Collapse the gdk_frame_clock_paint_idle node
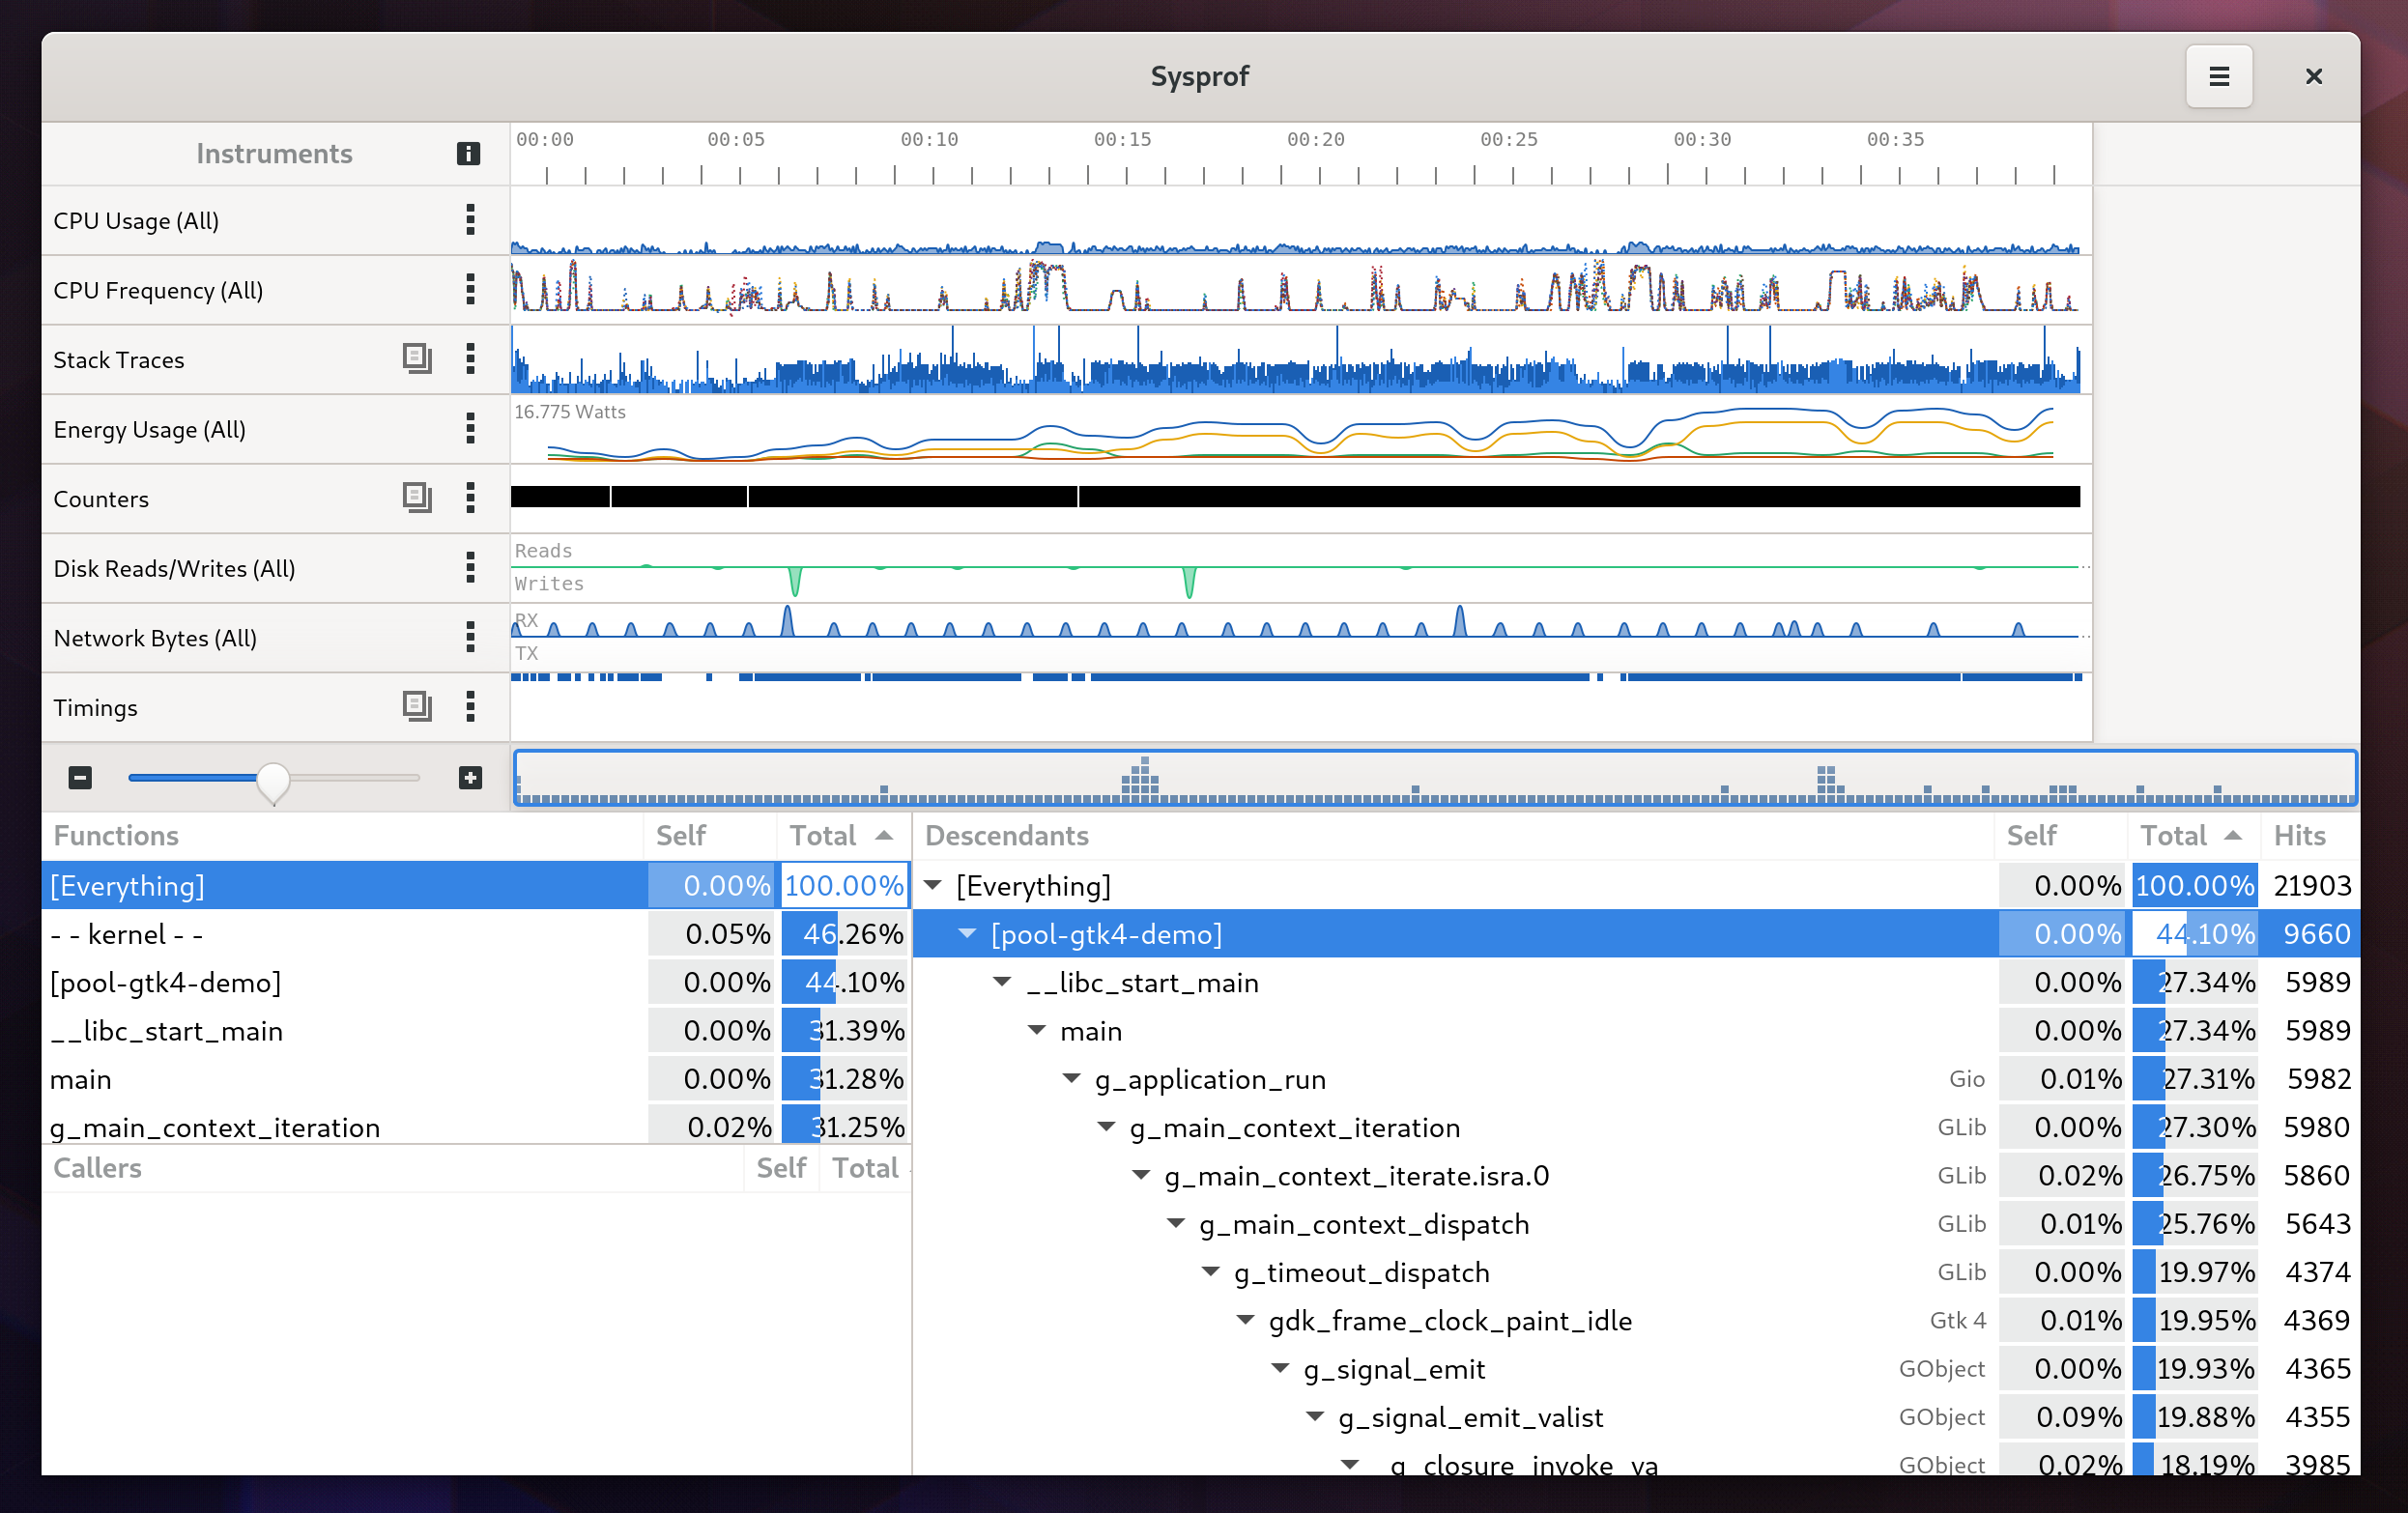Image resolution: width=2408 pixels, height=1513 pixels. (1245, 1320)
